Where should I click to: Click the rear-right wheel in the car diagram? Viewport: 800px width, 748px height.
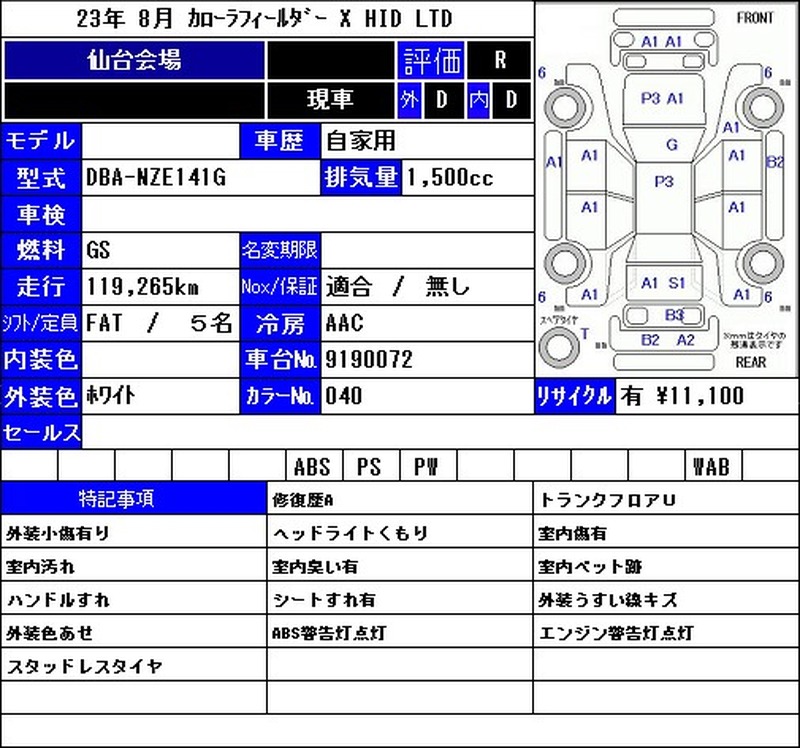[x=763, y=264]
